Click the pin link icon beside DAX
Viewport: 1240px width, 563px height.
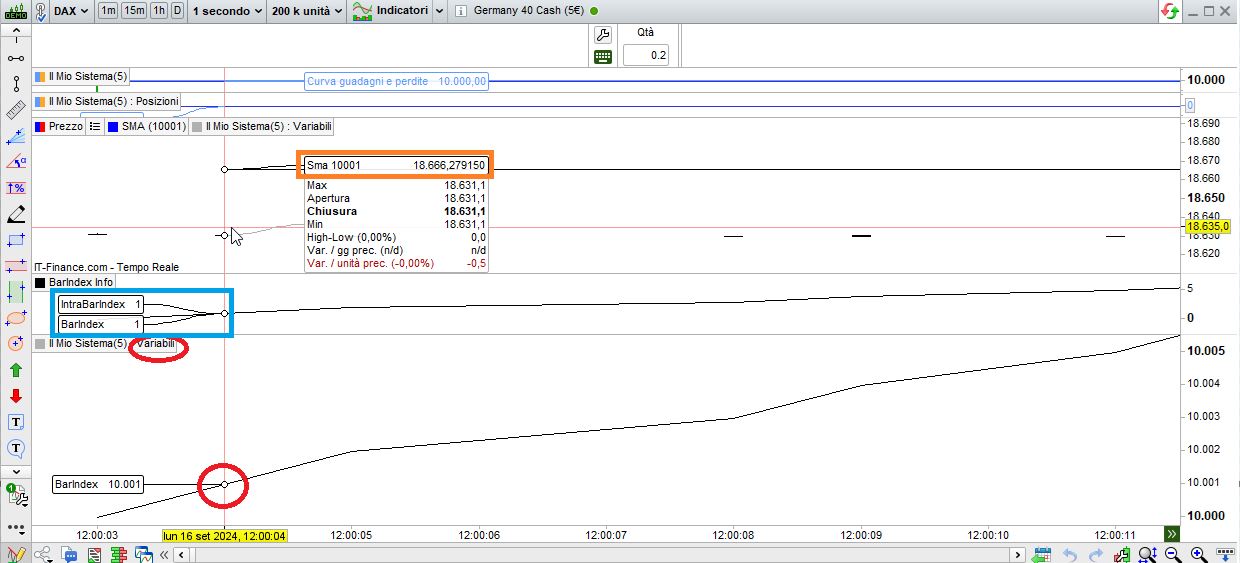coord(39,11)
